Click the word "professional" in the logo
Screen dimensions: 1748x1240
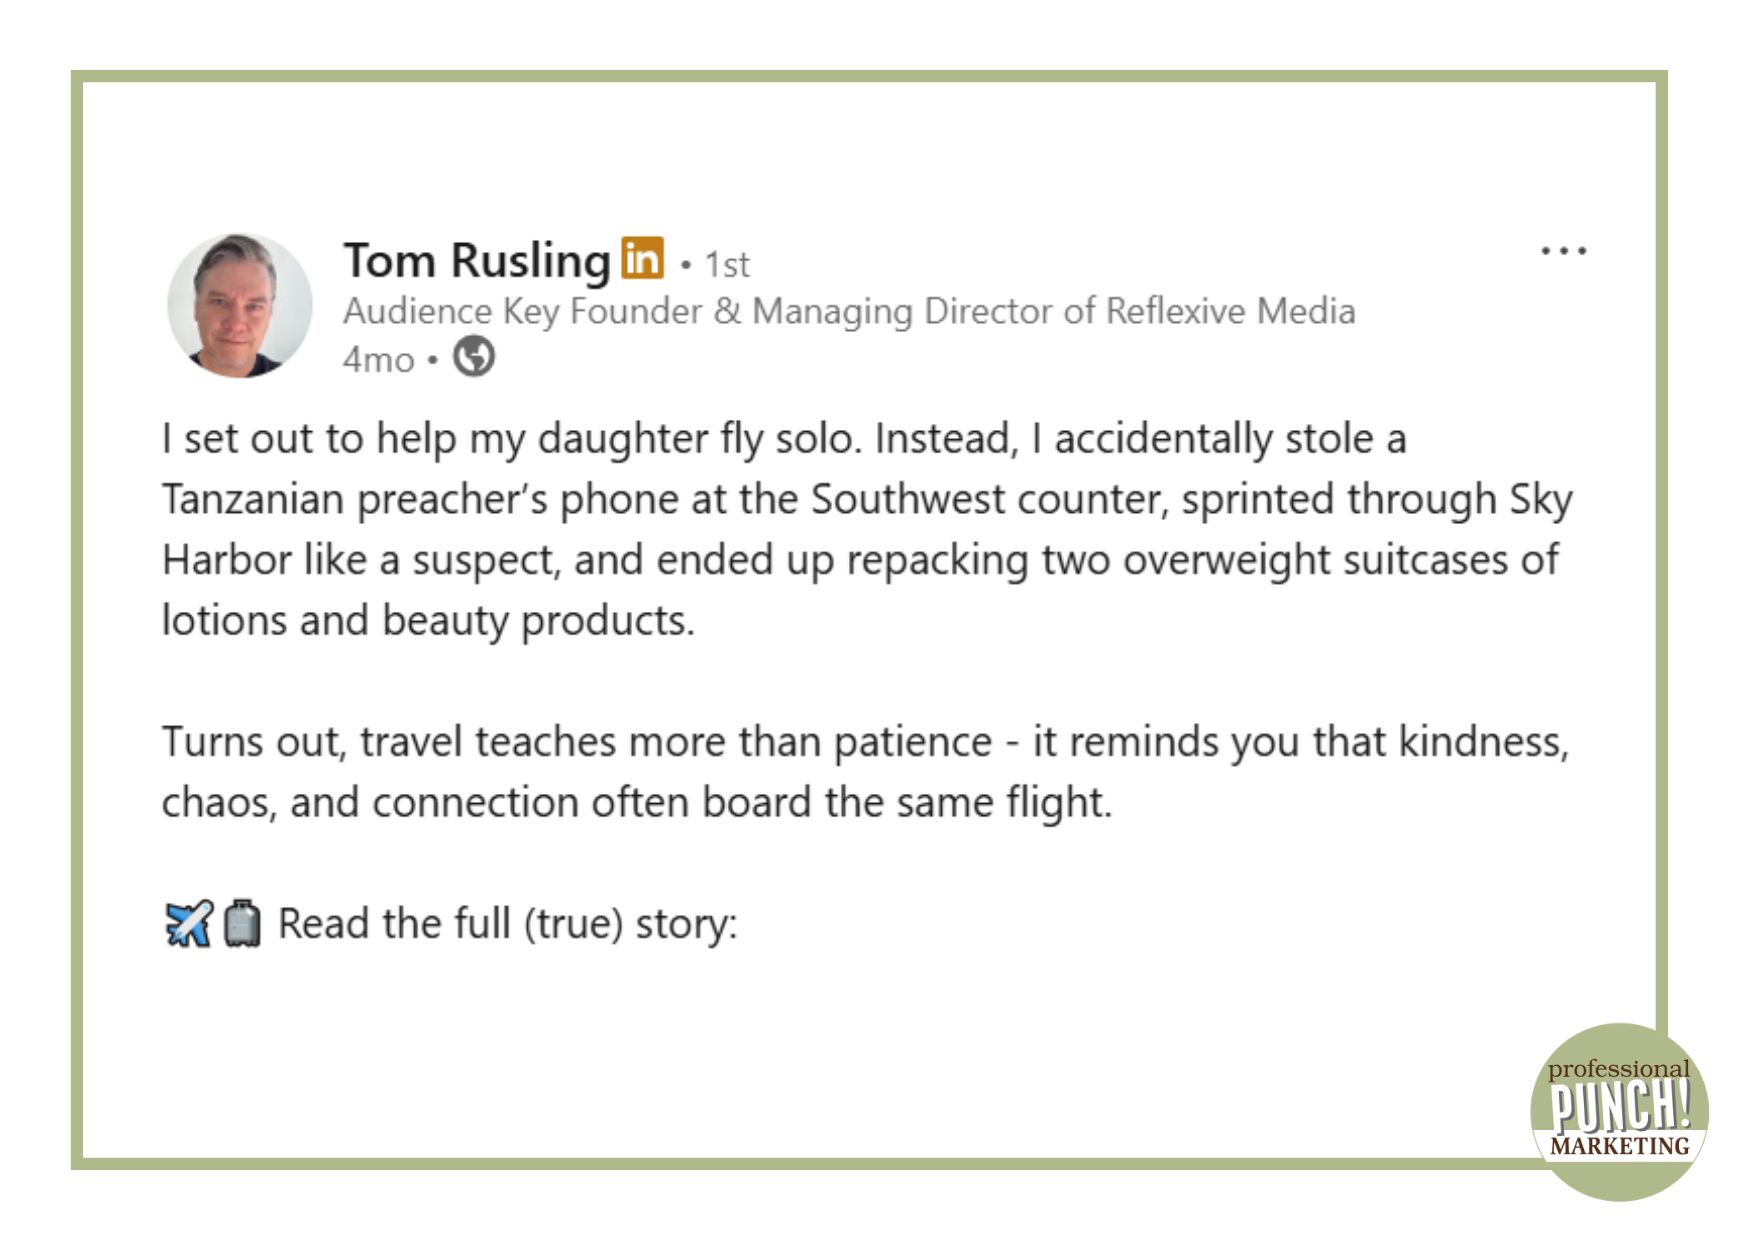1618,1069
